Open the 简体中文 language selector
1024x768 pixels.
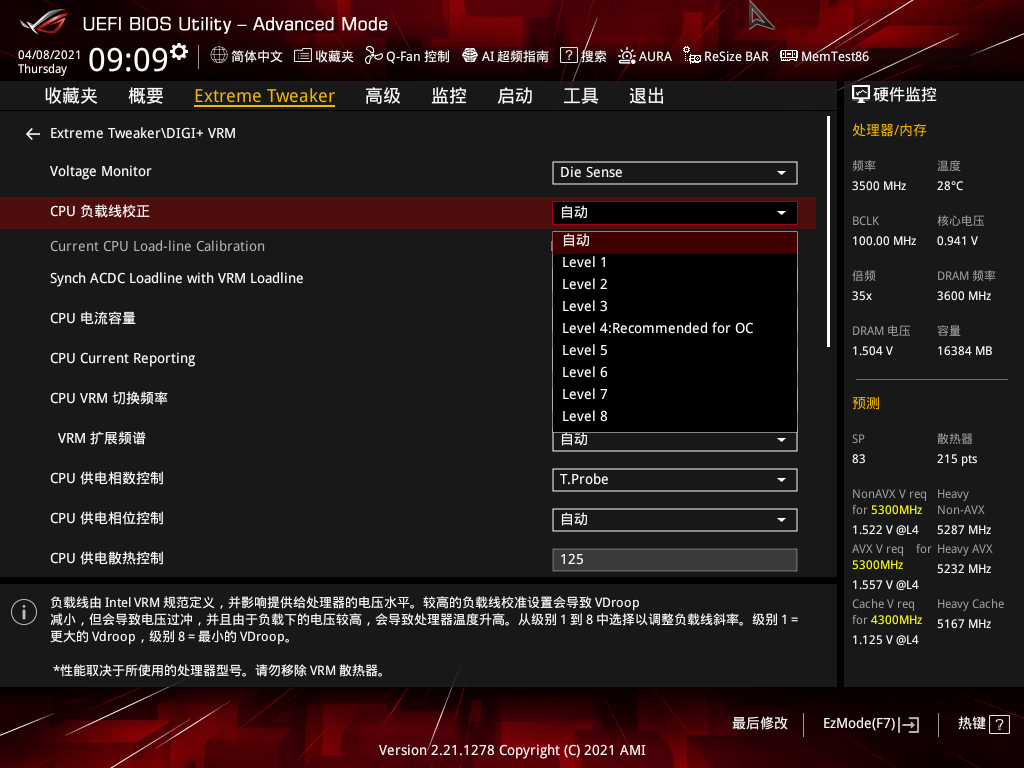click(x=247, y=56)
